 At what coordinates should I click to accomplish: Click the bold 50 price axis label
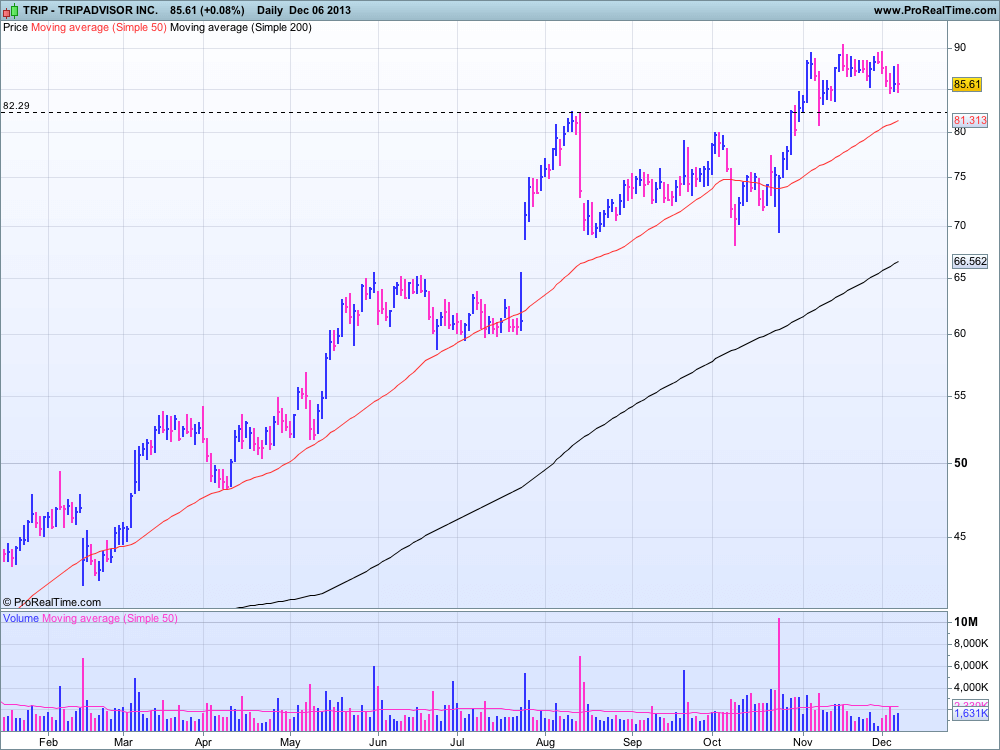(960, 463)
